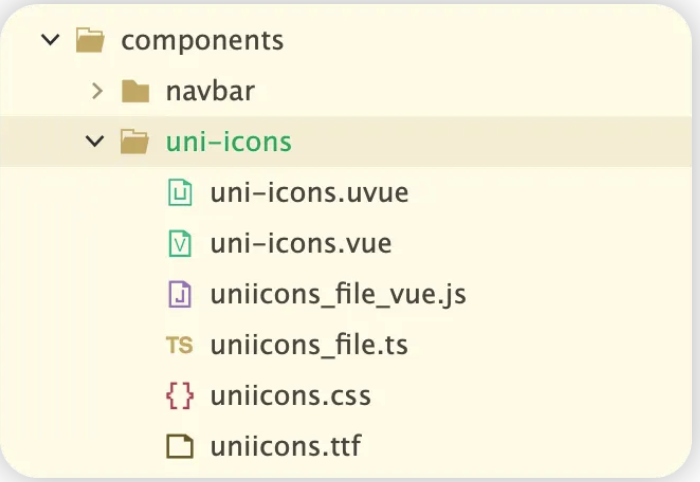Open the uni-icons.uvue file
Viewport: 700px width, 482px height.
[309, 193]
